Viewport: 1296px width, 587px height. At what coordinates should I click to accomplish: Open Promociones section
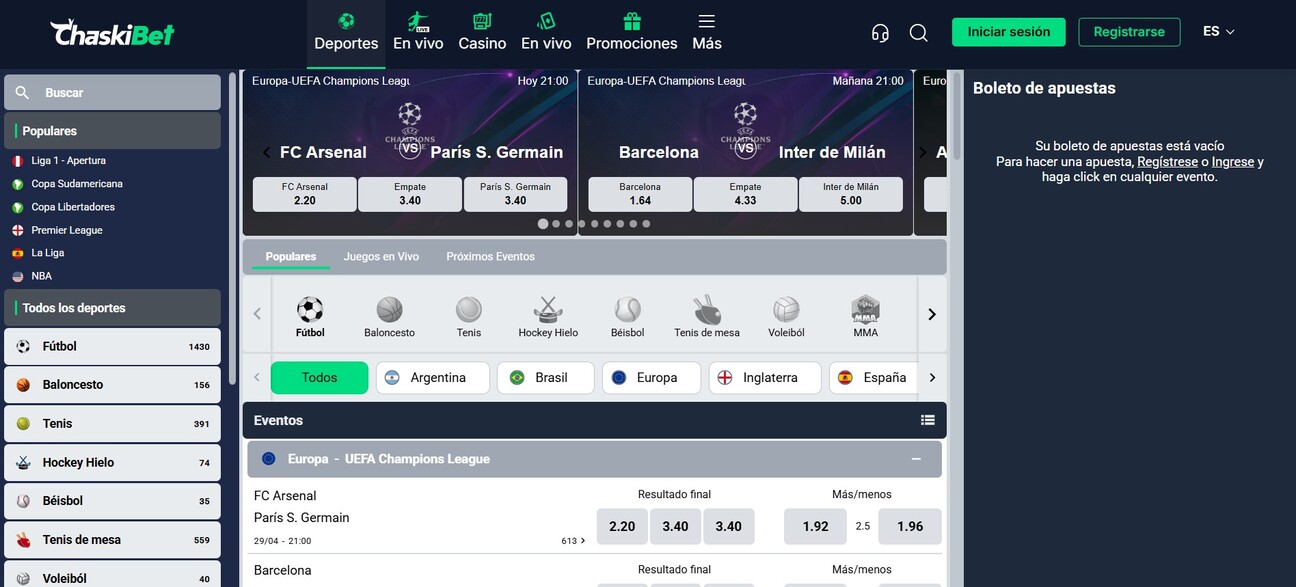pos(632,32)
